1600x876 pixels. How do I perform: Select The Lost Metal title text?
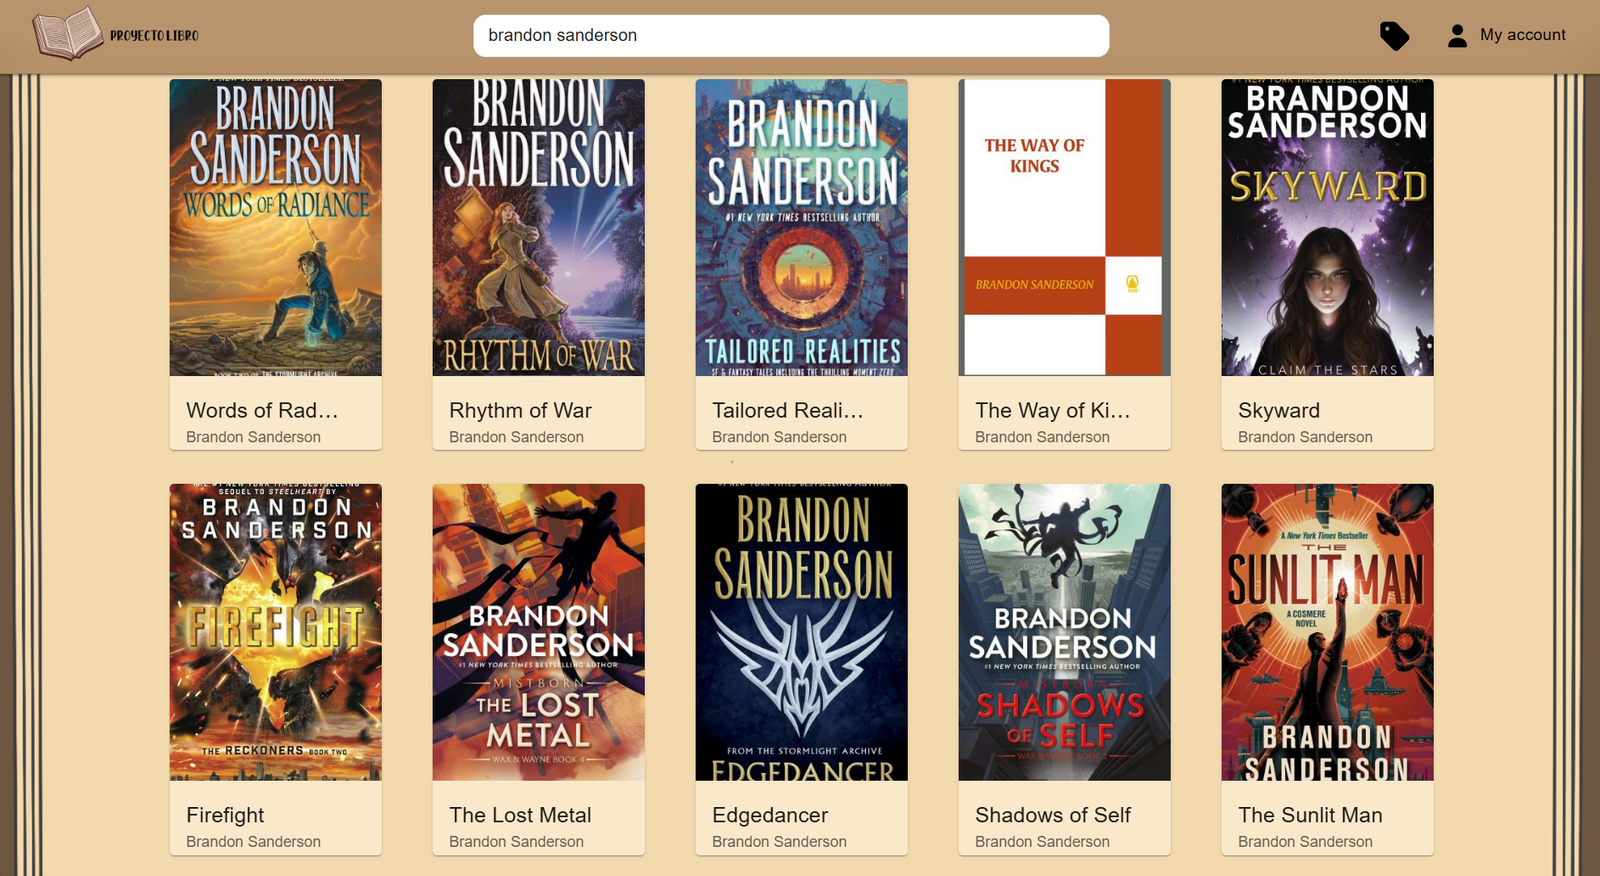(520, 815)
